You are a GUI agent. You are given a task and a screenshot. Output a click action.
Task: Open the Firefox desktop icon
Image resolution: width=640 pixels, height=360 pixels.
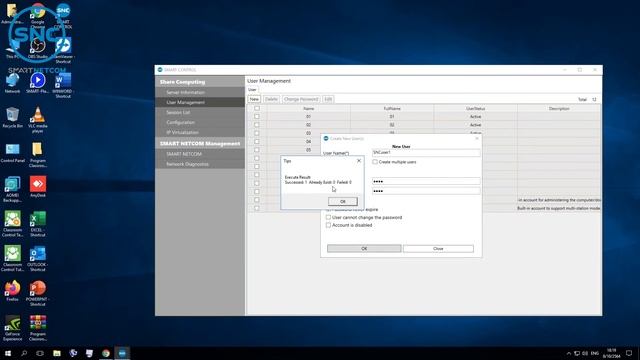12,291
